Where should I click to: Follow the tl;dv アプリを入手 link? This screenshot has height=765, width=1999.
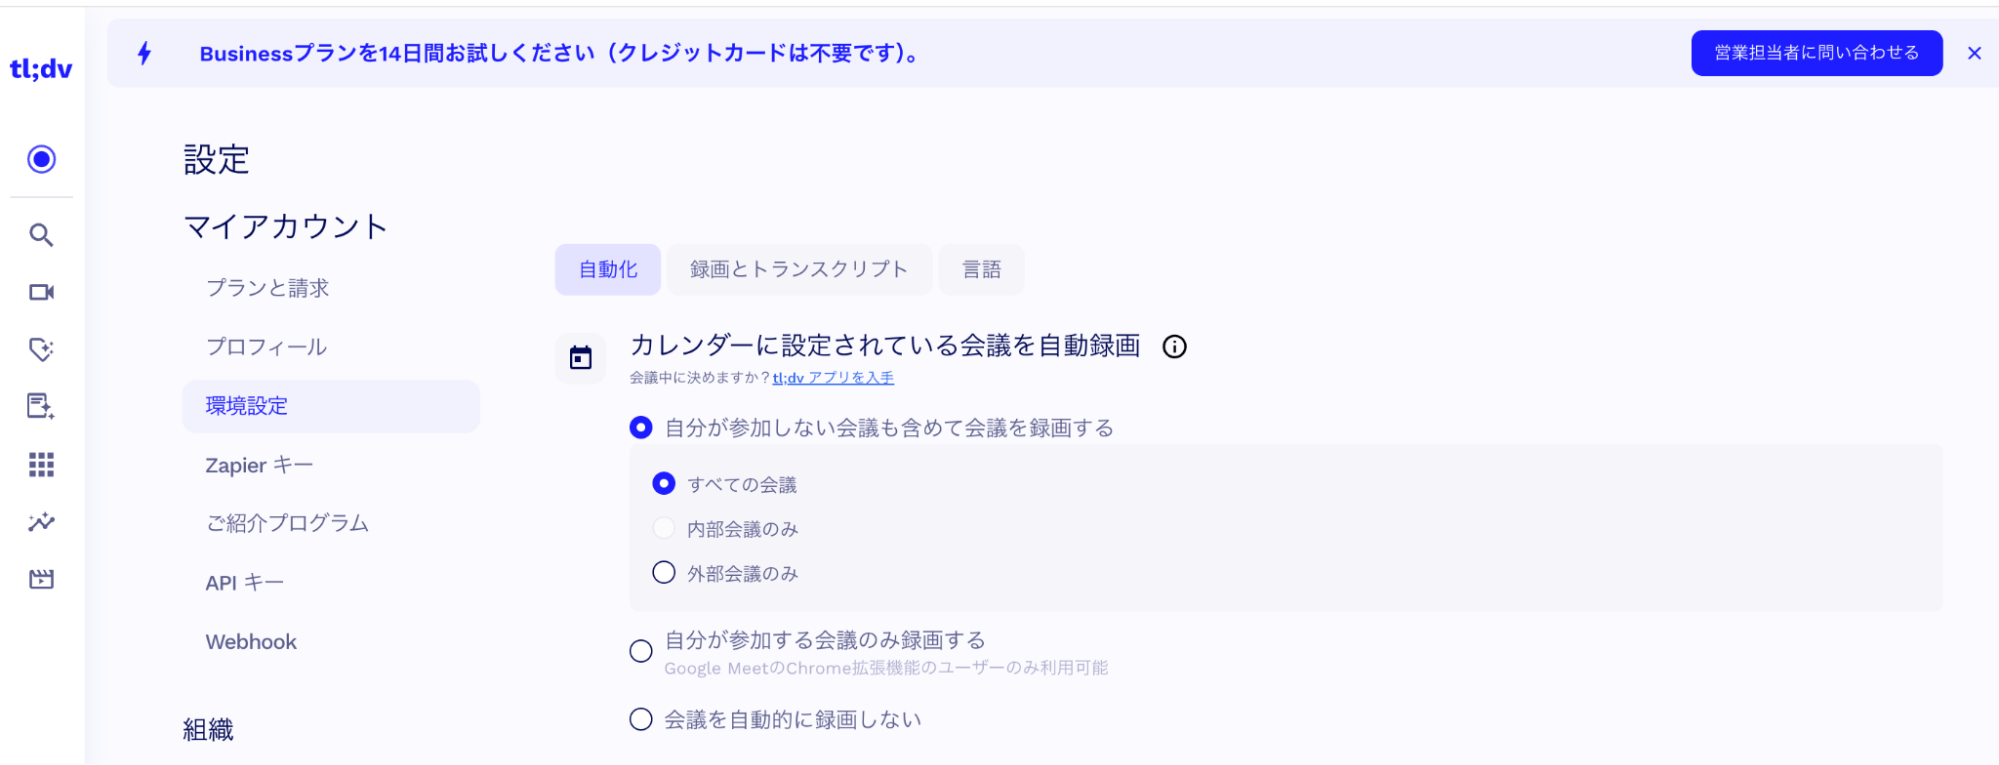[x=833, y=378]
